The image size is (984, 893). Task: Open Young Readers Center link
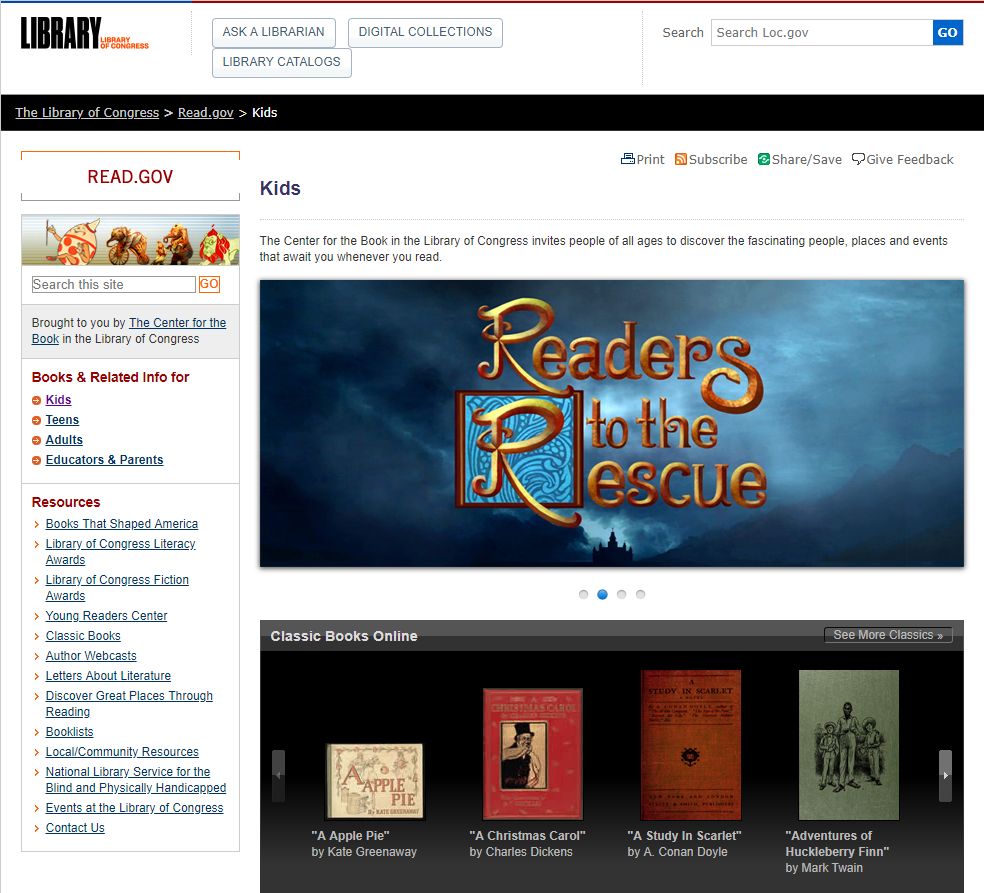pos(107,616)
